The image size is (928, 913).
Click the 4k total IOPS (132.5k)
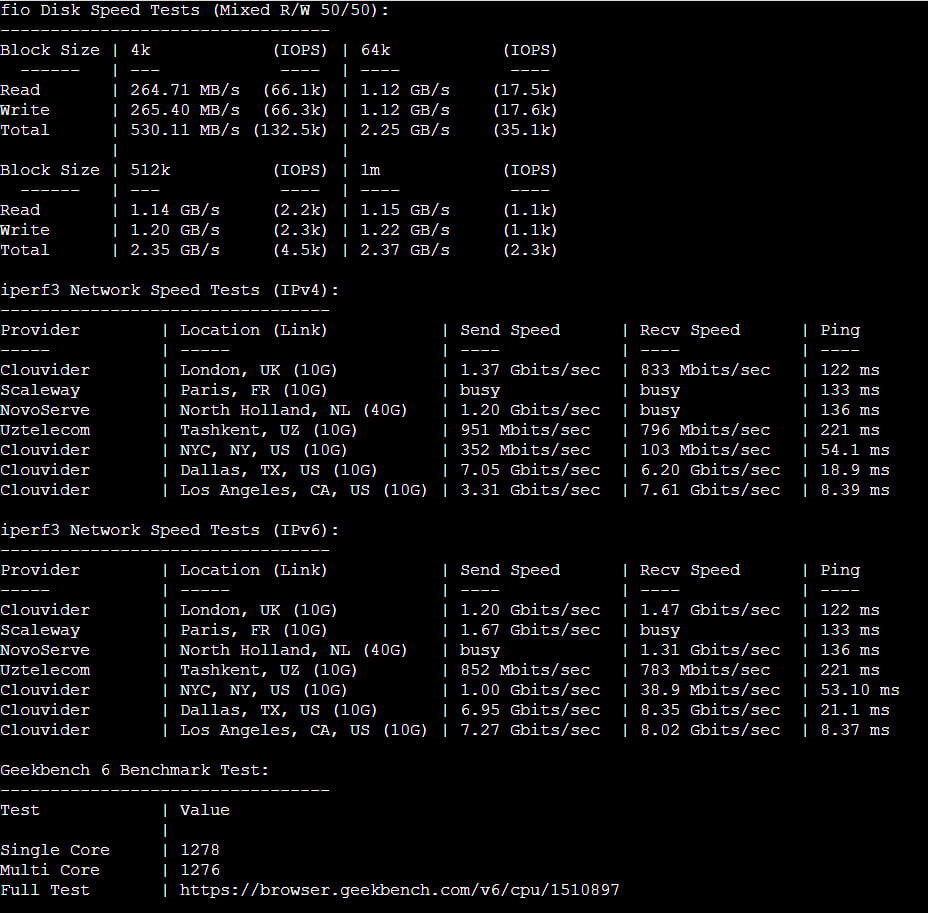pos(290,130)
